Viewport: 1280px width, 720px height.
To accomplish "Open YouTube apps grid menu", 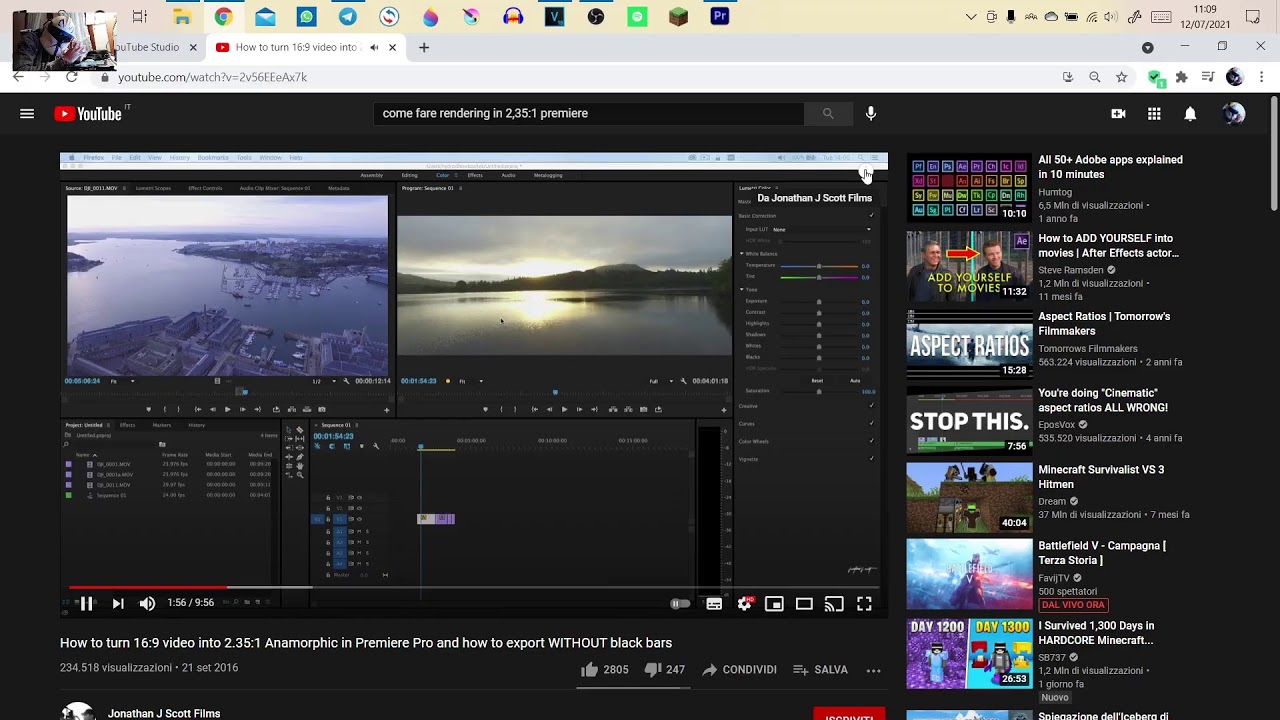I will [x=1154, y=114].
